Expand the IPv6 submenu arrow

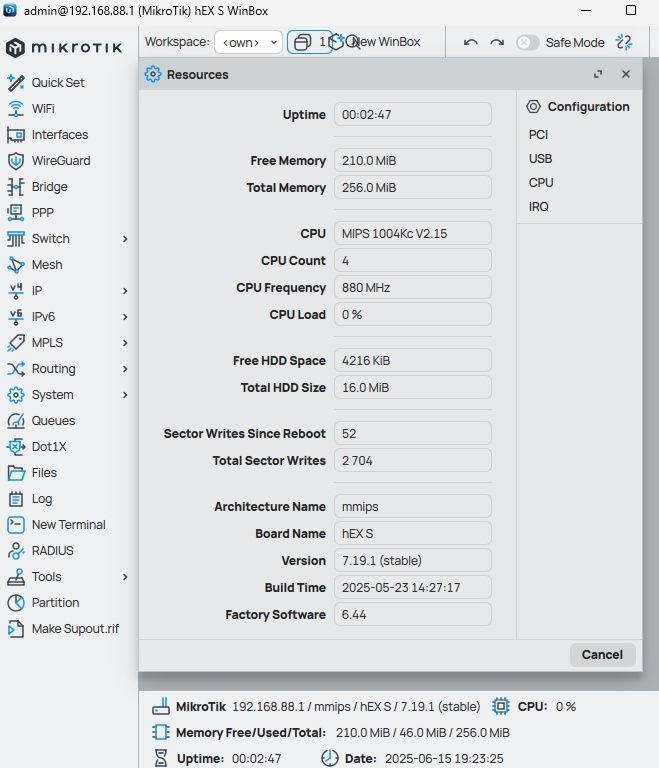tap(125, 316)
